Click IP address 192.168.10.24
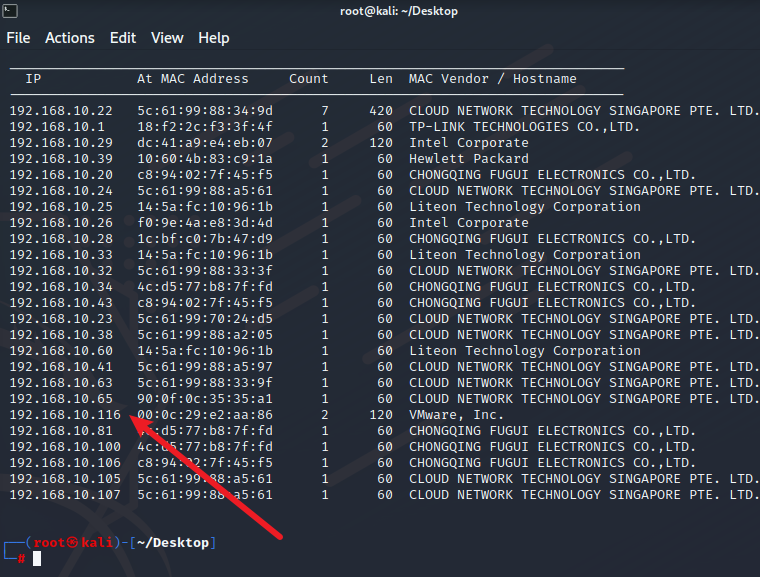The image size is (760, 577). click(x=61, y=191)
